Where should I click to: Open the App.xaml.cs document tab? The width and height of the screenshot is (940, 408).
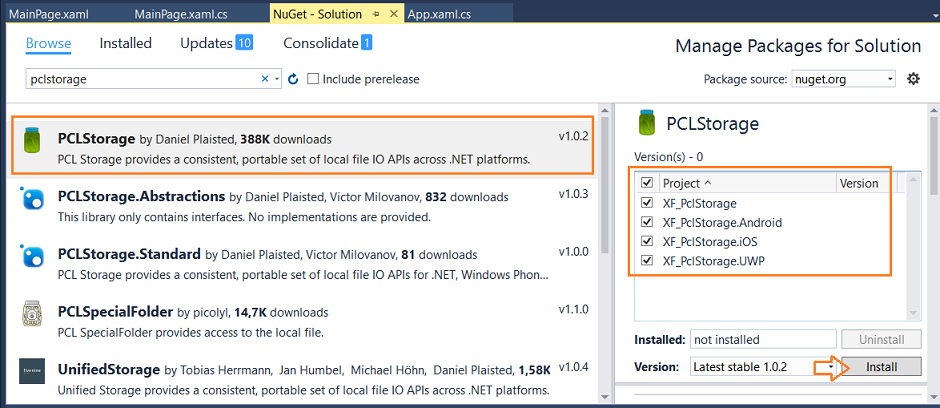[439, 14]
